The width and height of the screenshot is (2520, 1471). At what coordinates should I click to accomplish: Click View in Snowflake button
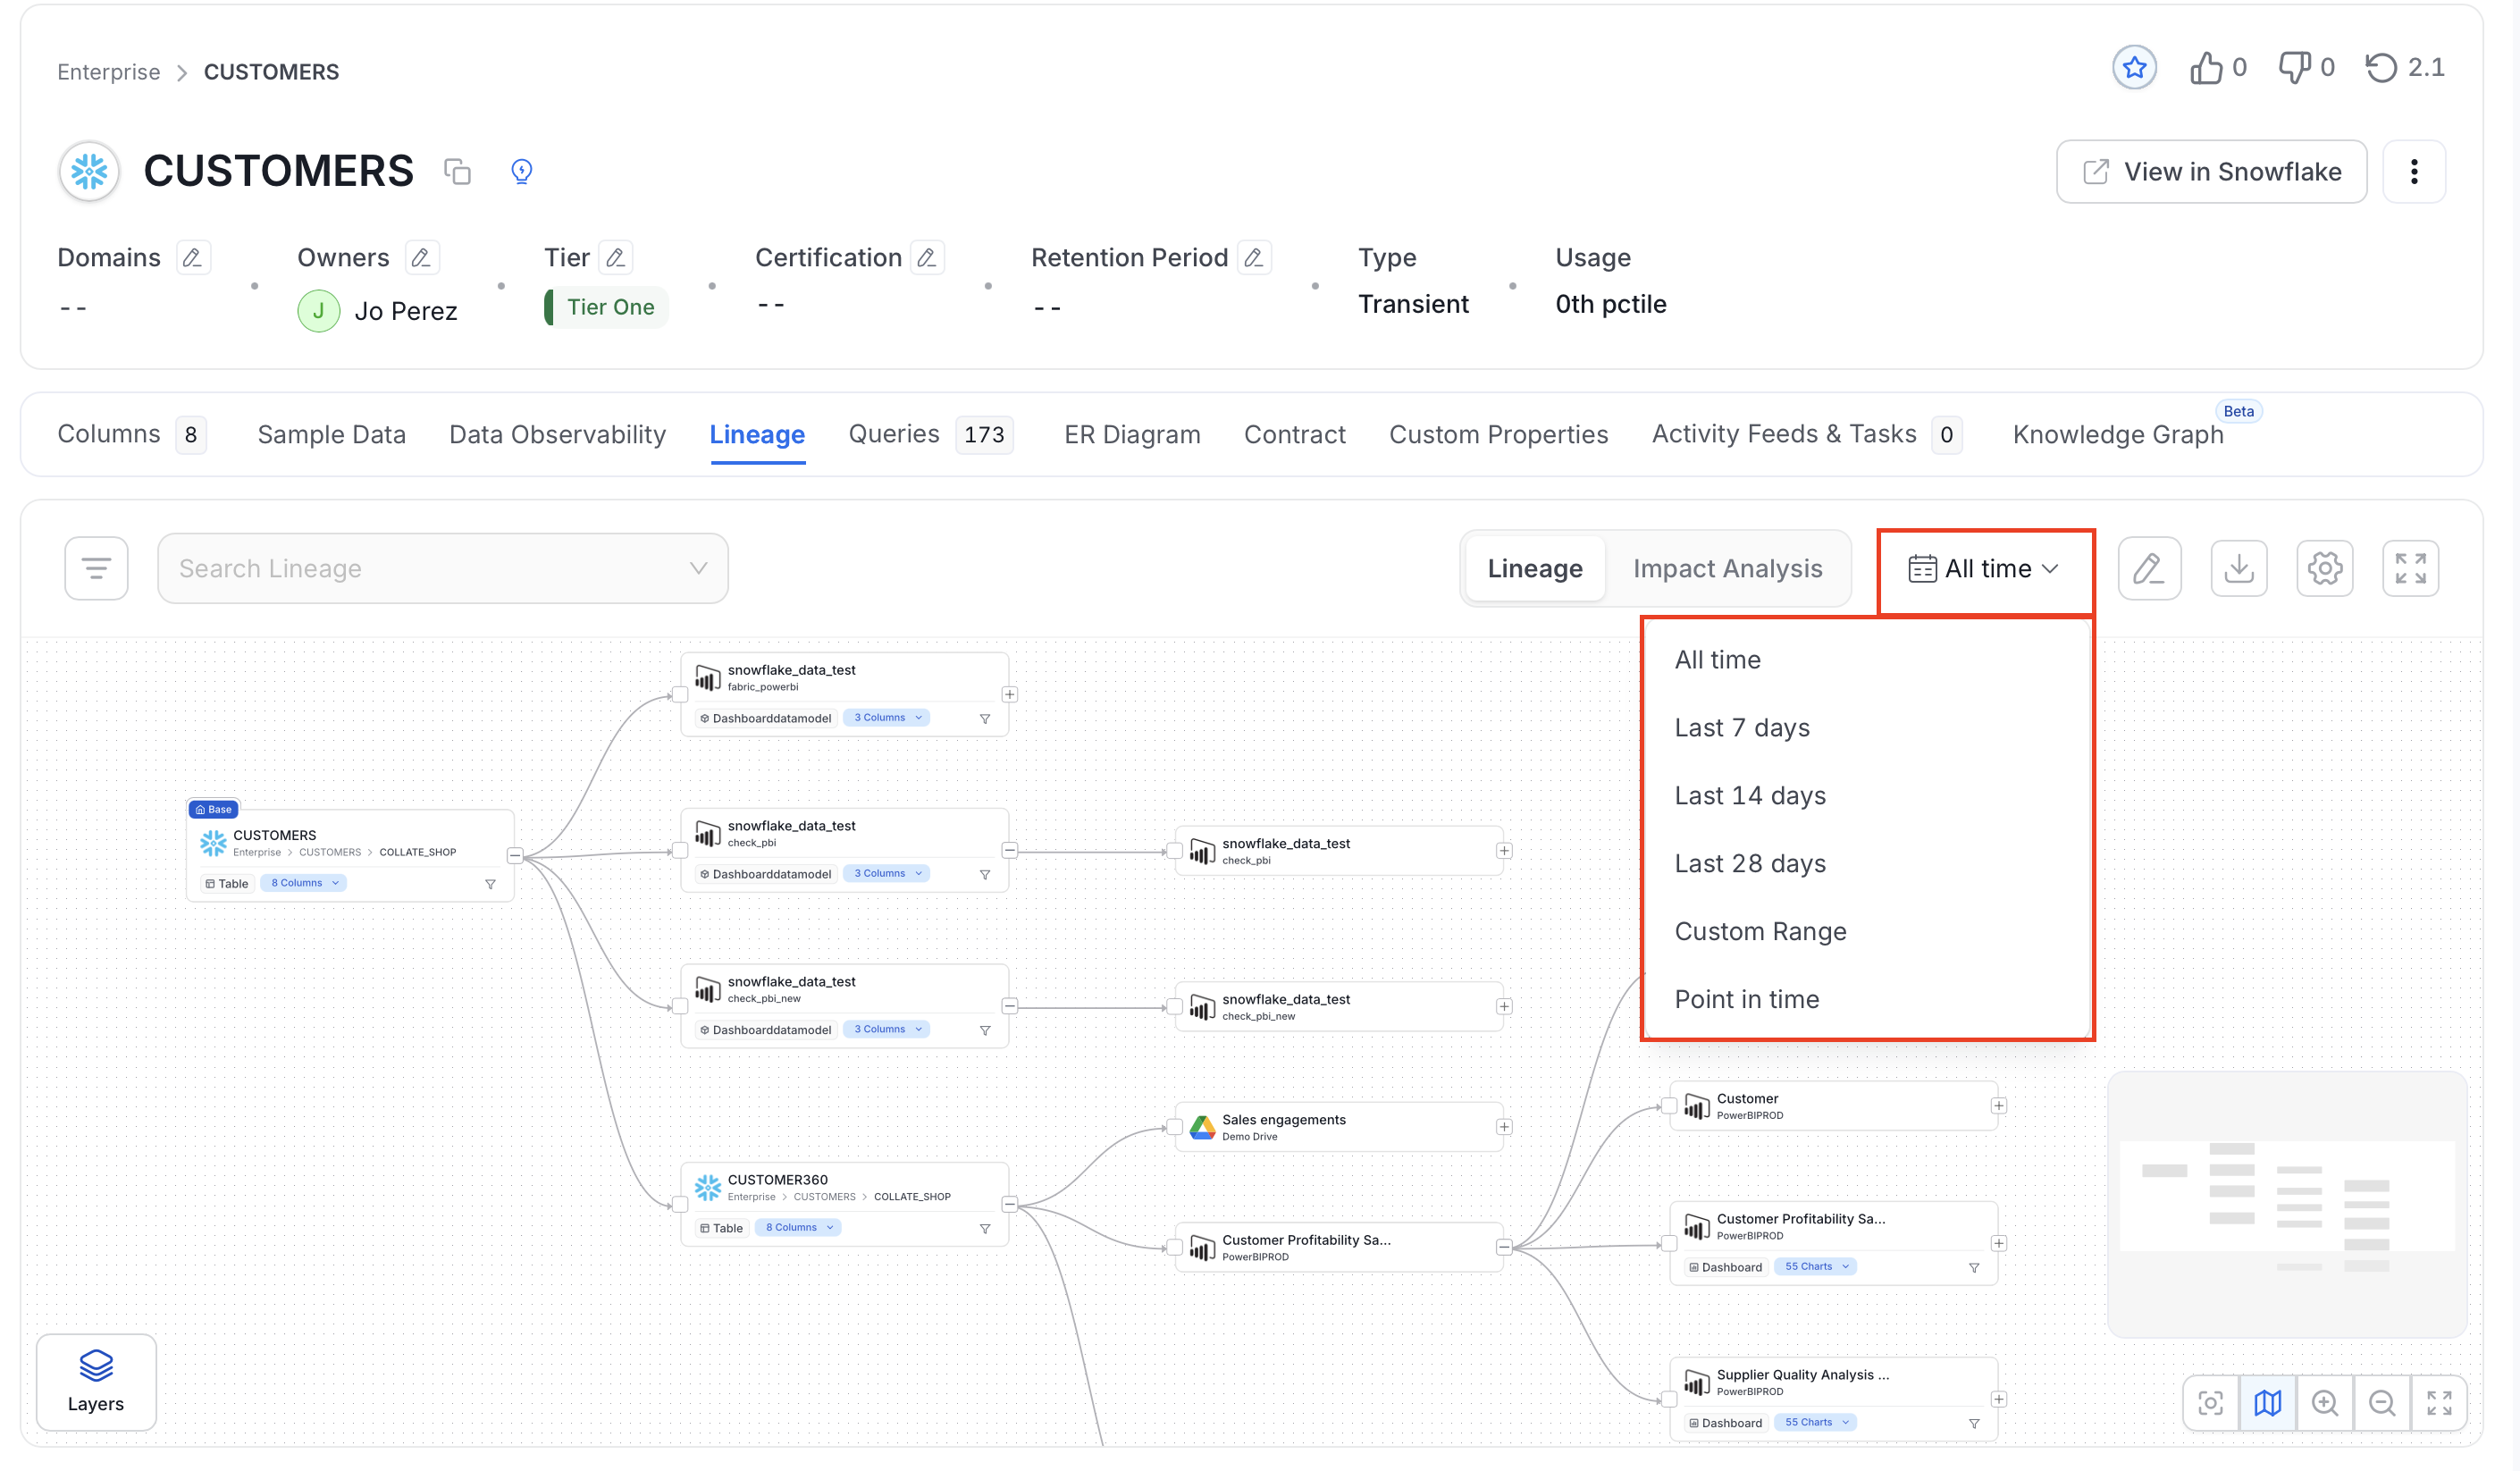click(x=2210, y=172)
